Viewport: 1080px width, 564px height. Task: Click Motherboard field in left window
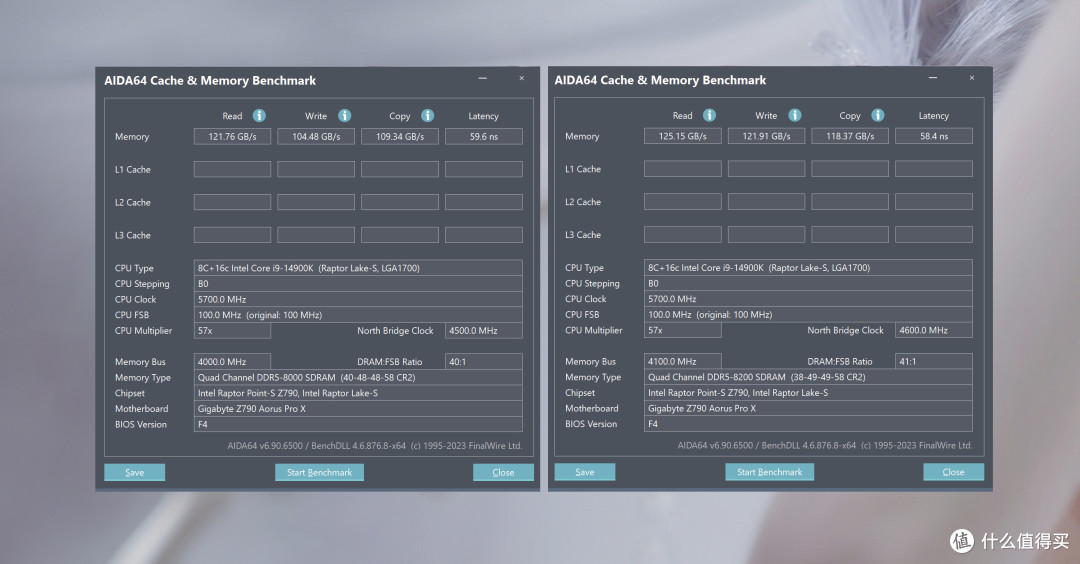[x=358, y=408]
